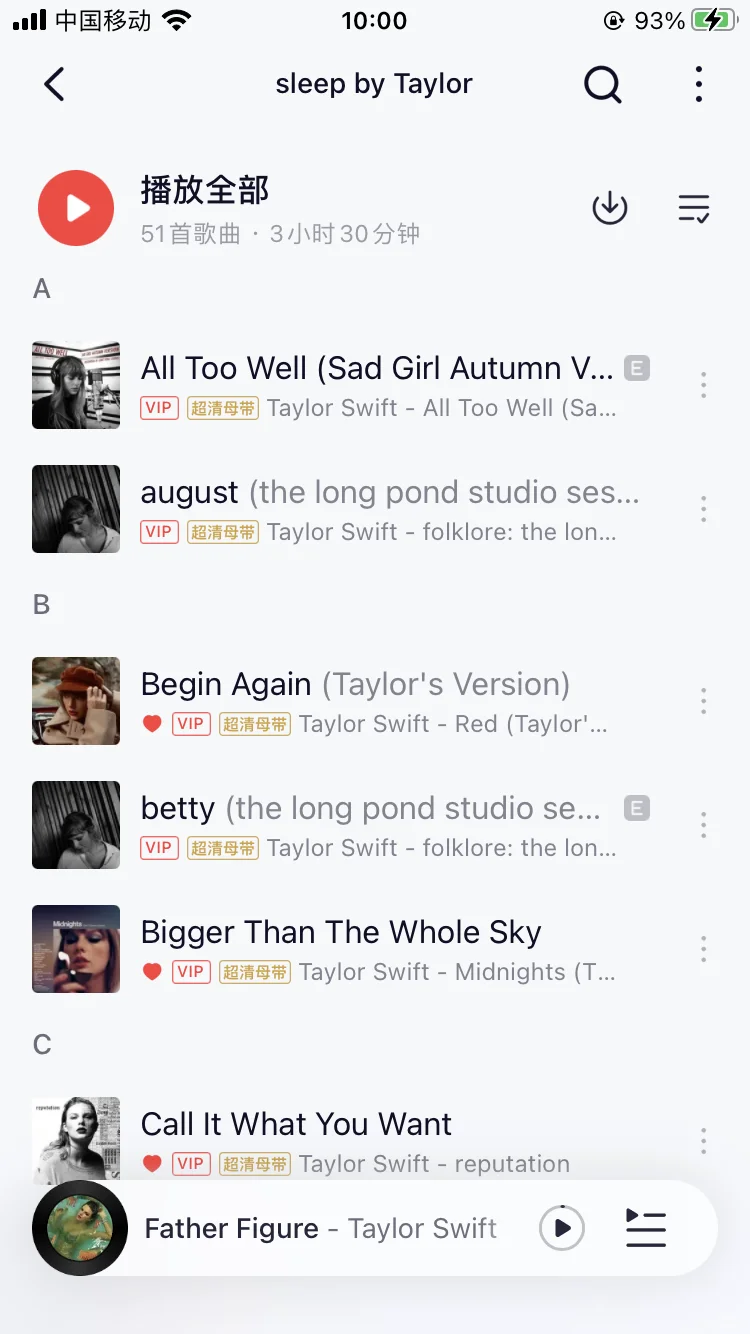Toggle the heart on Call It What You Want
Image resolution: width=750 pixels, height=1334 pixels.
click(152, 1163)
